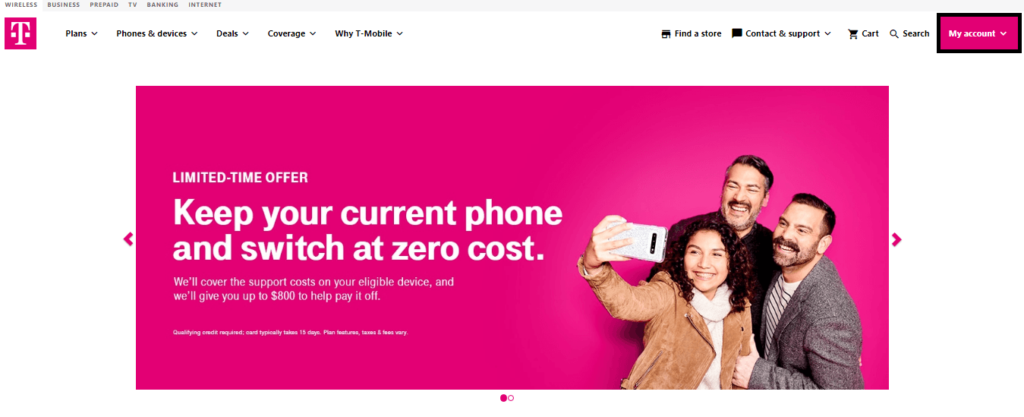Screen dimensions: 1024x417
Task: Switch to the Business tab
Action: (63, 5)
